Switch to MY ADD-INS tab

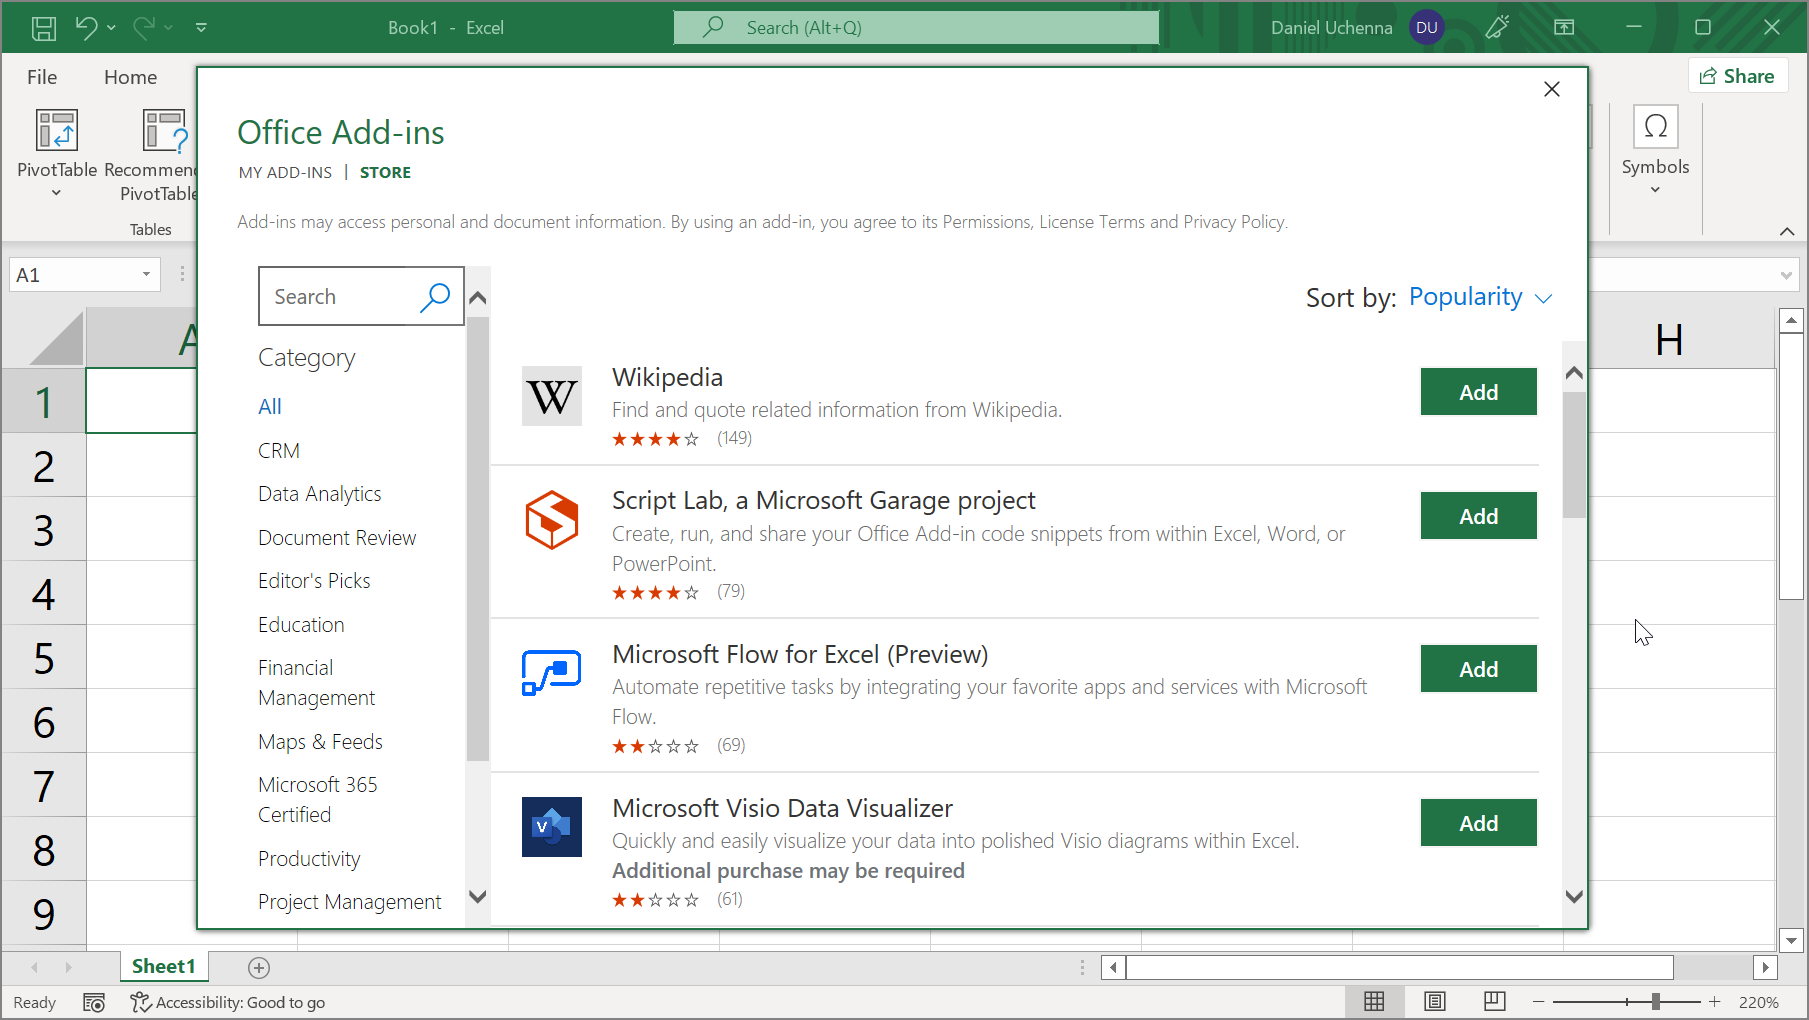tap(285, 173)
